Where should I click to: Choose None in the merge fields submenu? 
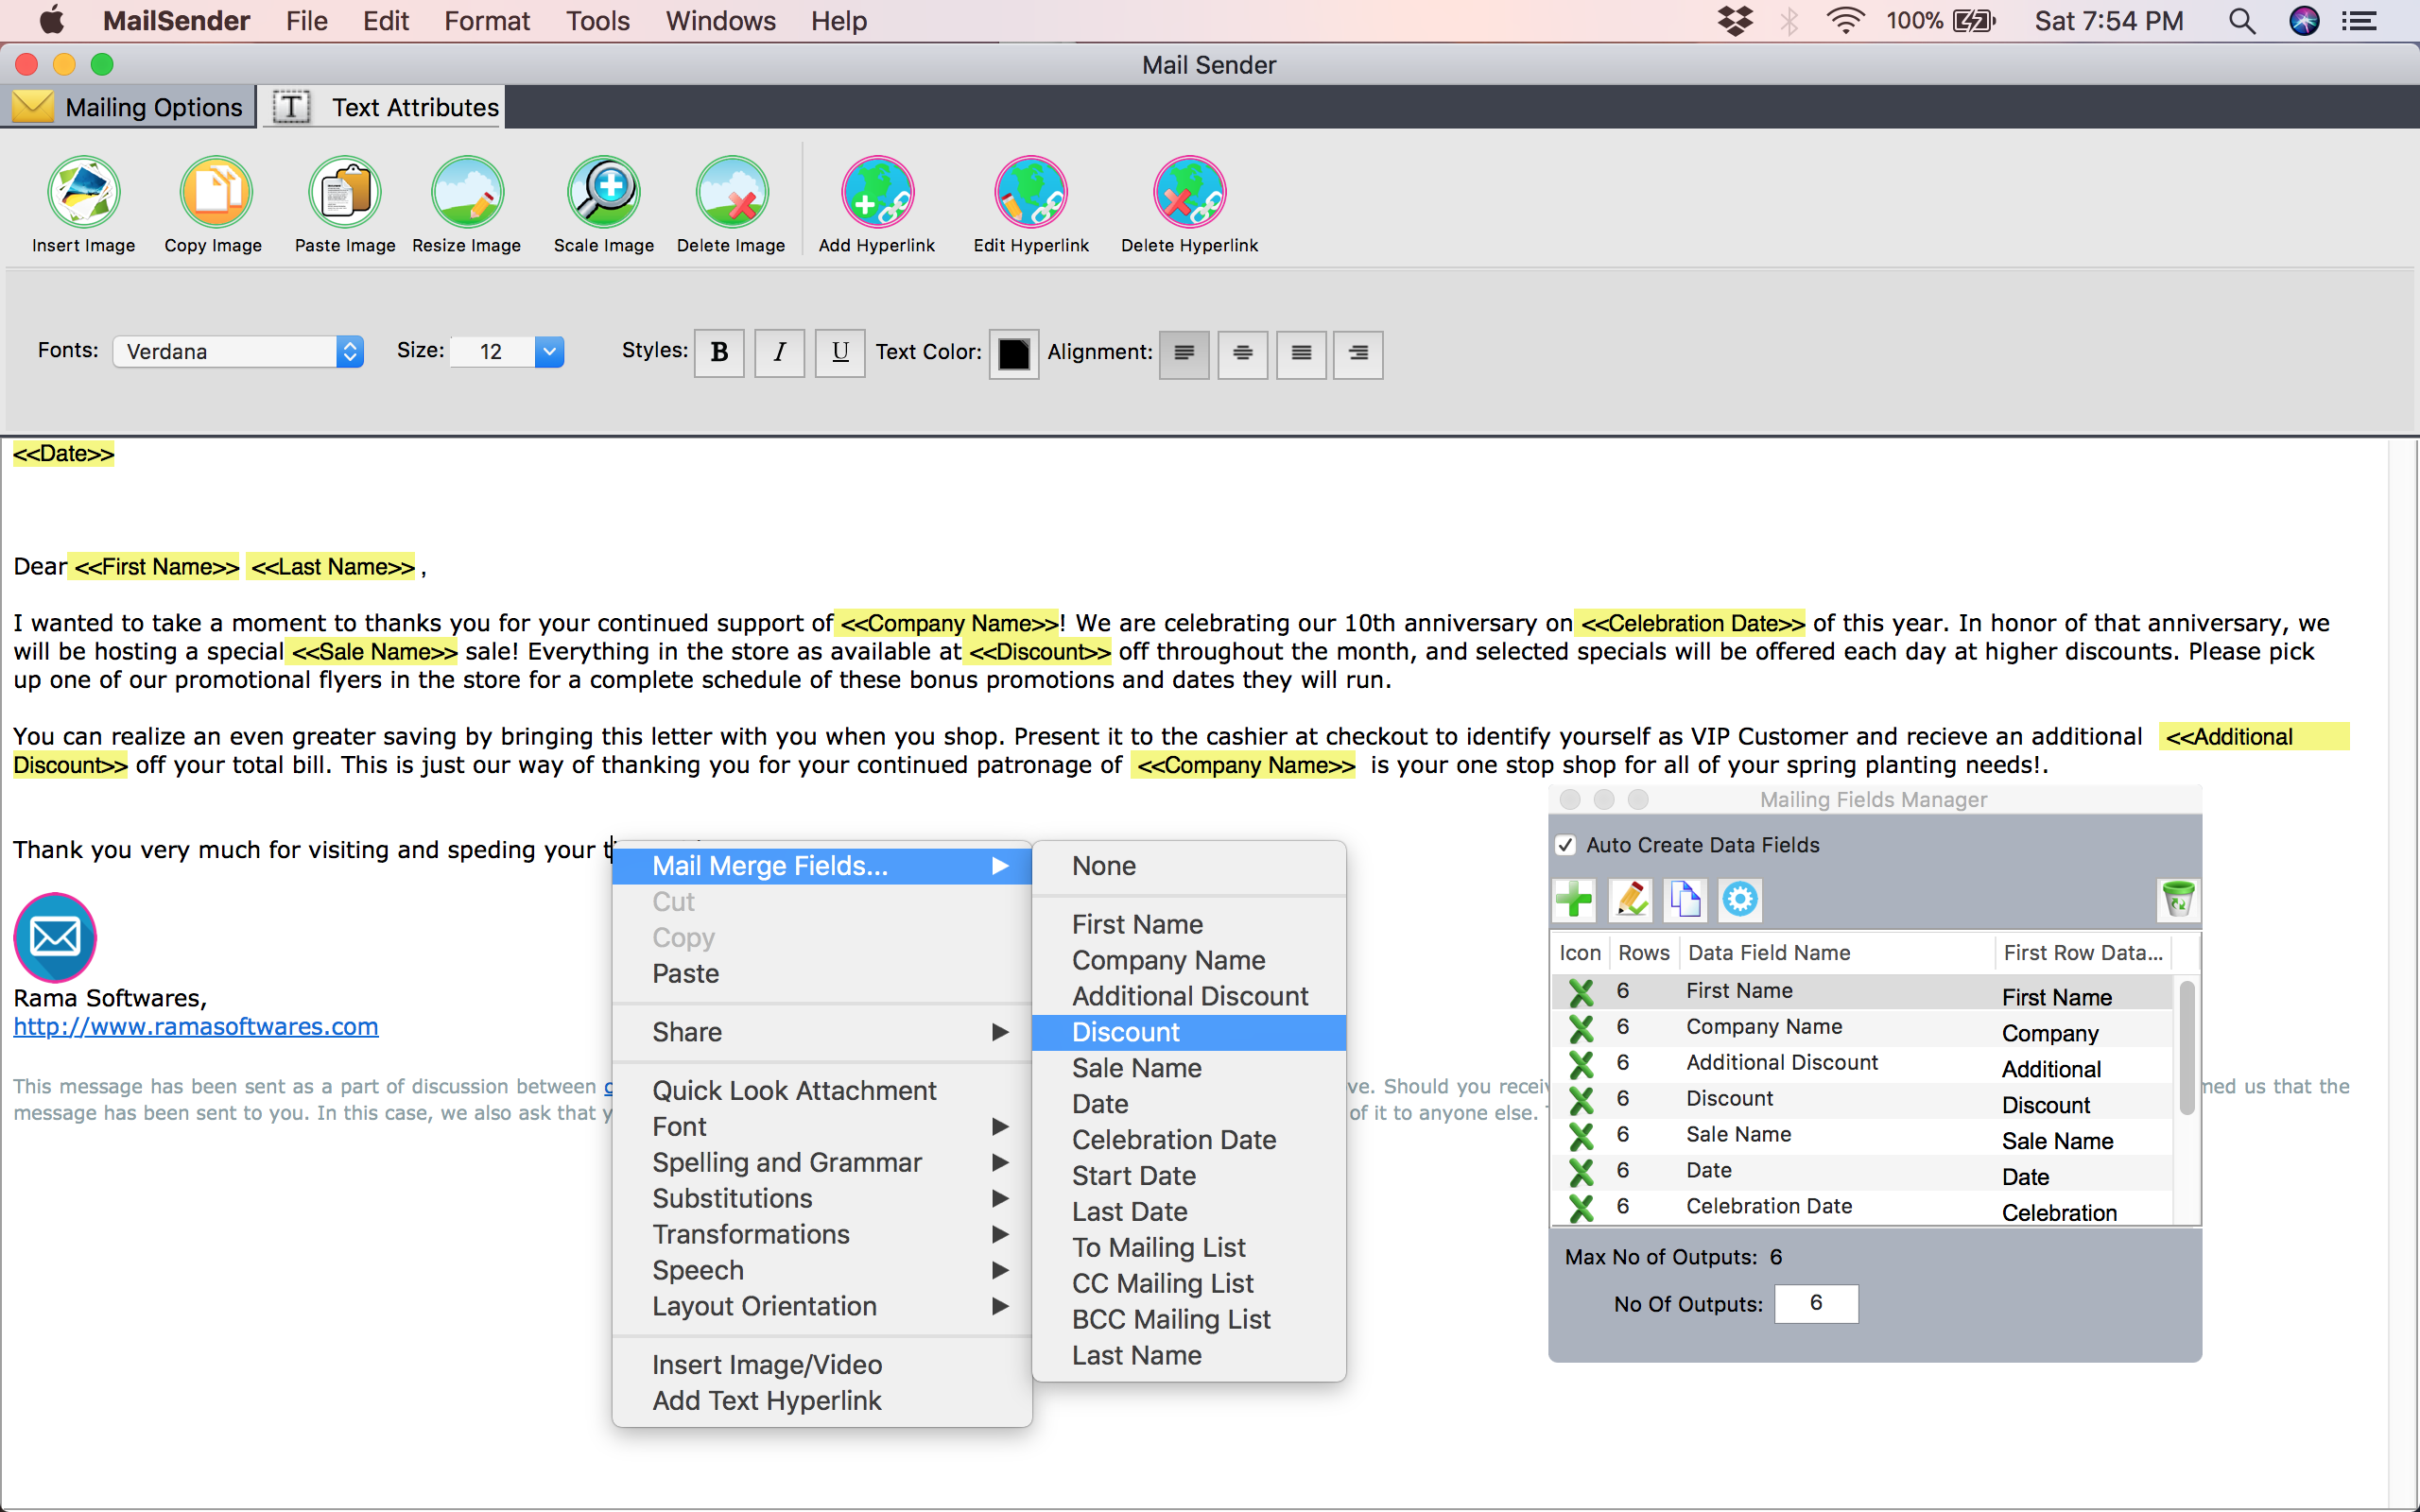[x=1189, y=866]
